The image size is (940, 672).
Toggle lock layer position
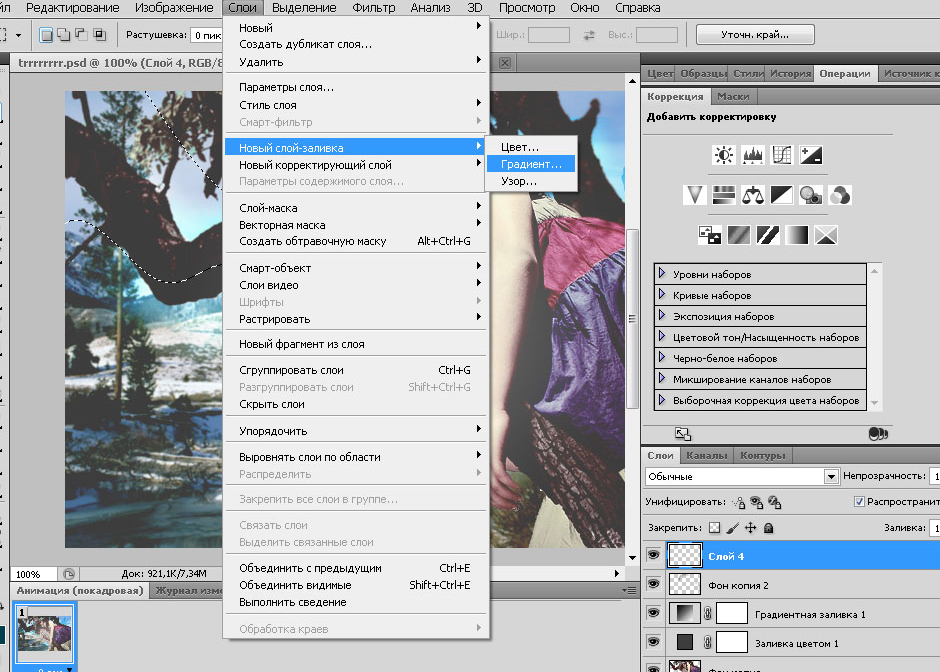pyautogui.click(x=751, y=528)
